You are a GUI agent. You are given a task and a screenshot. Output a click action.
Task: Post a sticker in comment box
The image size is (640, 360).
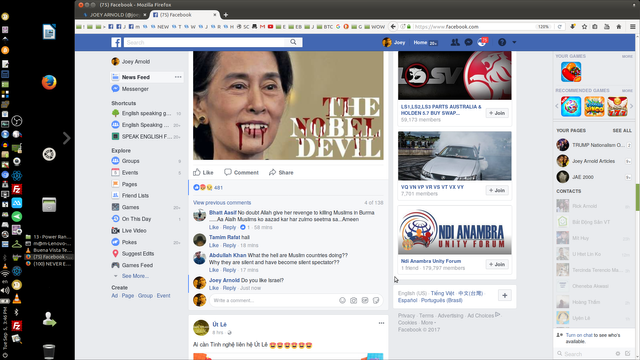[376, 300]
